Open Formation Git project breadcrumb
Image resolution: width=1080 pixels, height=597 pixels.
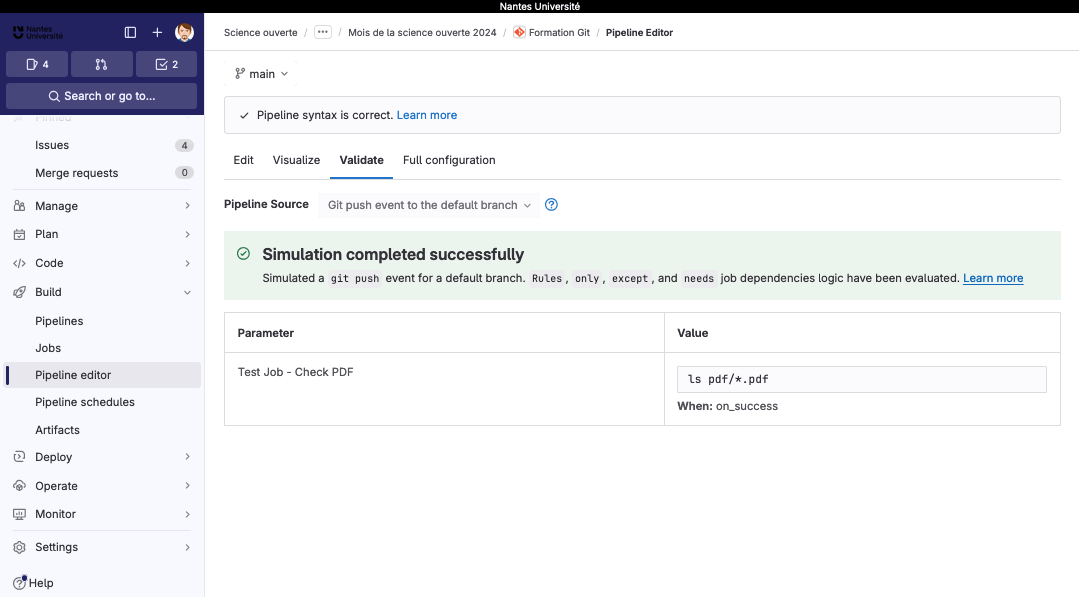(x=559, y=32)
